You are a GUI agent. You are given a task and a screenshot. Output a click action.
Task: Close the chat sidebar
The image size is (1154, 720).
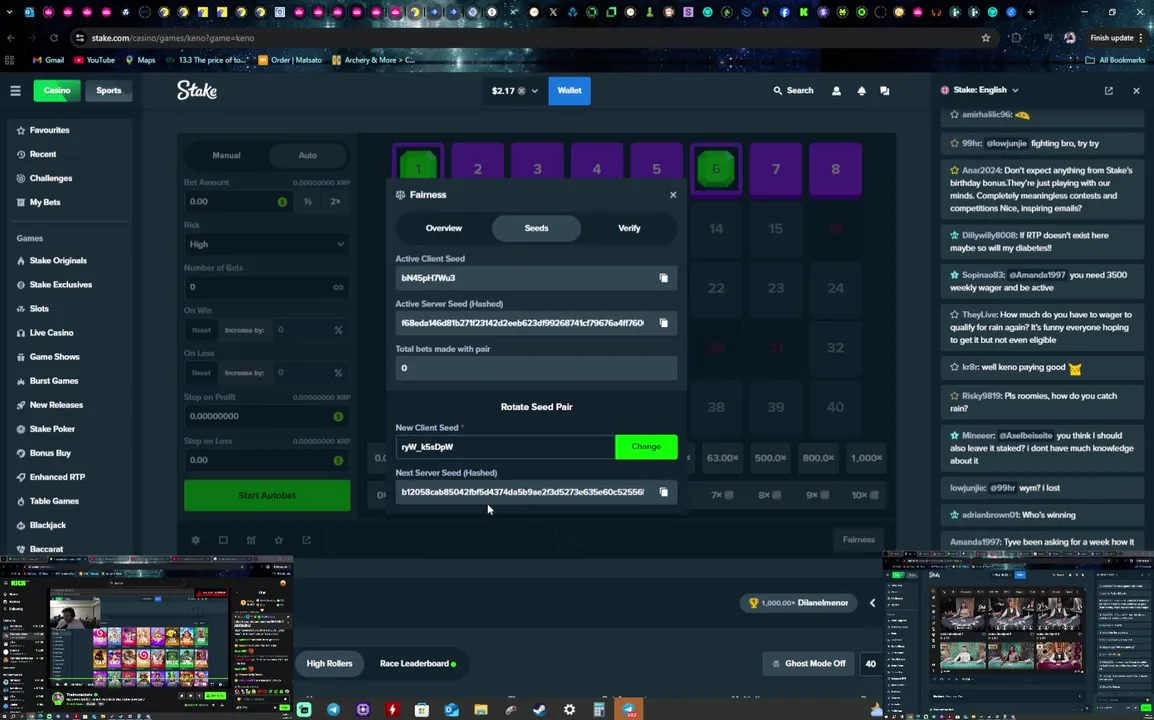(x=1136, y=91)
